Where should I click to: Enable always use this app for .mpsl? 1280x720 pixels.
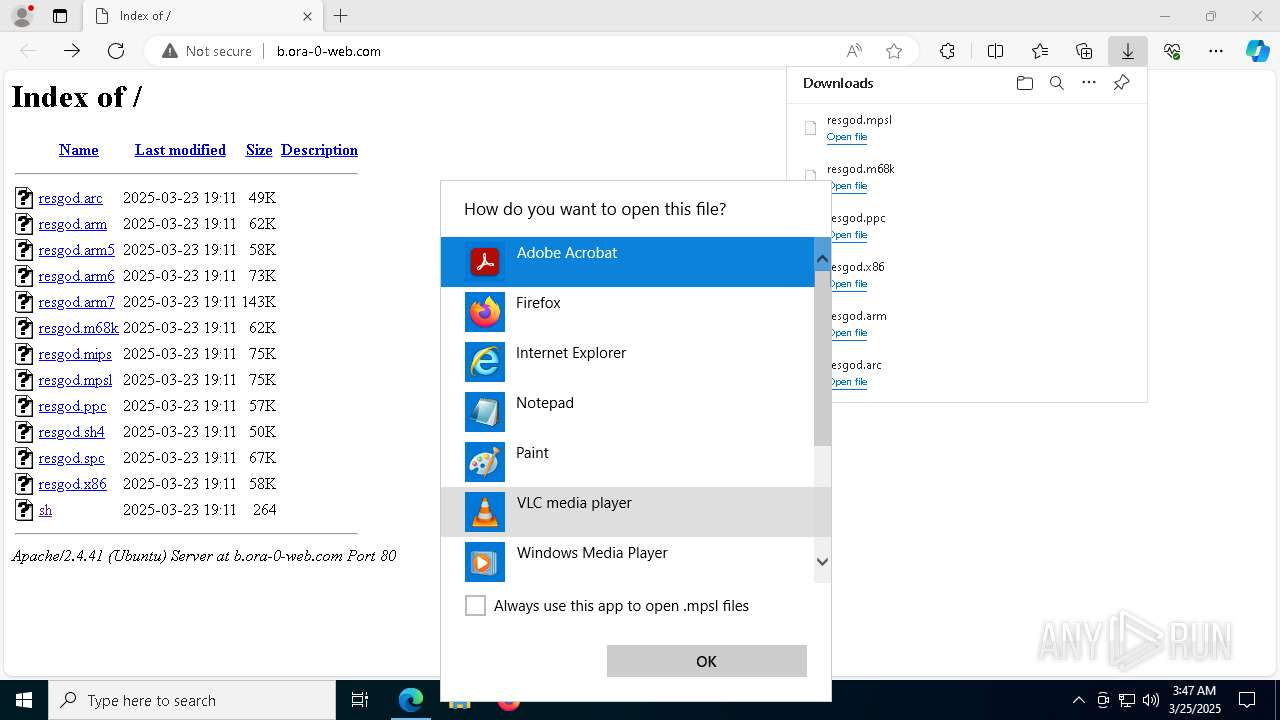tap(475, 606)
